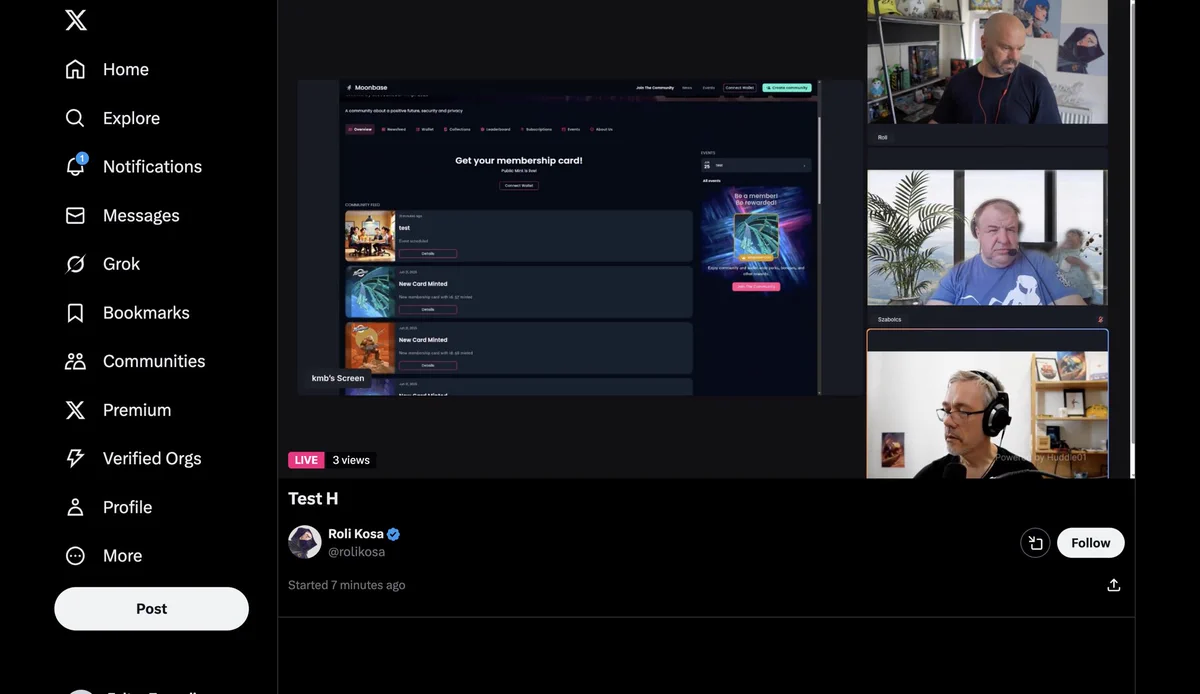Viewport: 1200px width, 694px height.
Task: Click the share upload icon
Action: (1114, 585)
